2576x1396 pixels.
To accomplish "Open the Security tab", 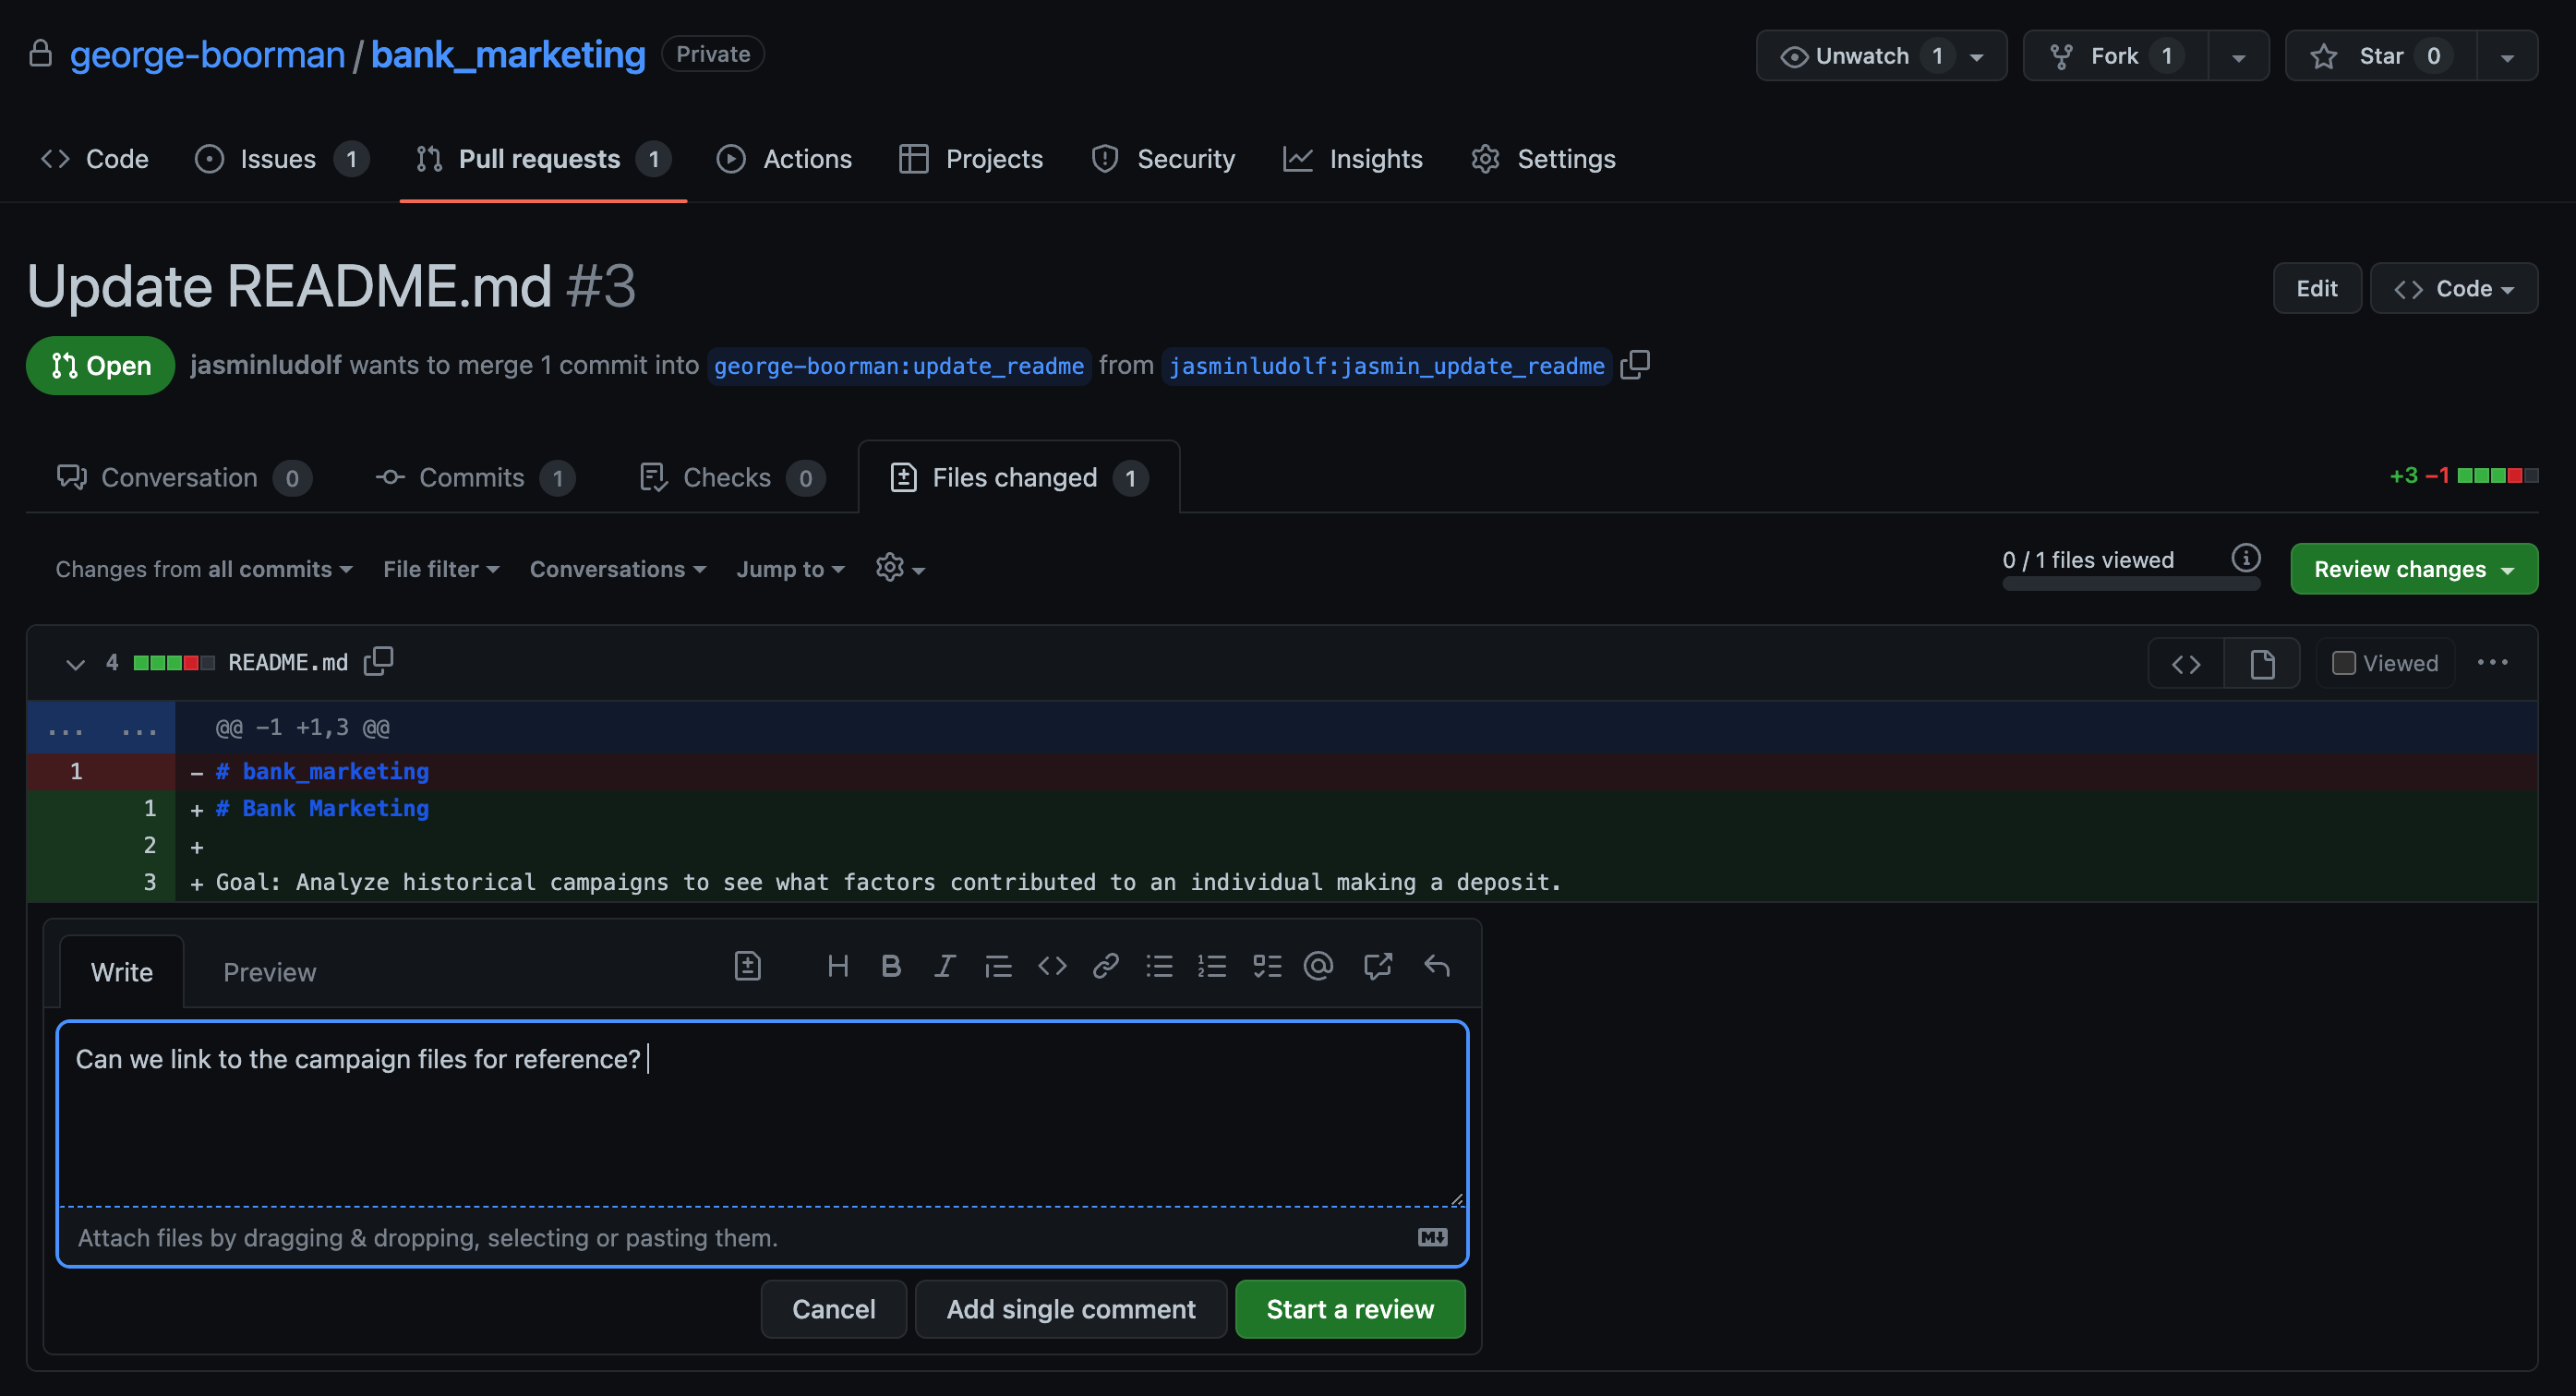I will pos(1162,159).
